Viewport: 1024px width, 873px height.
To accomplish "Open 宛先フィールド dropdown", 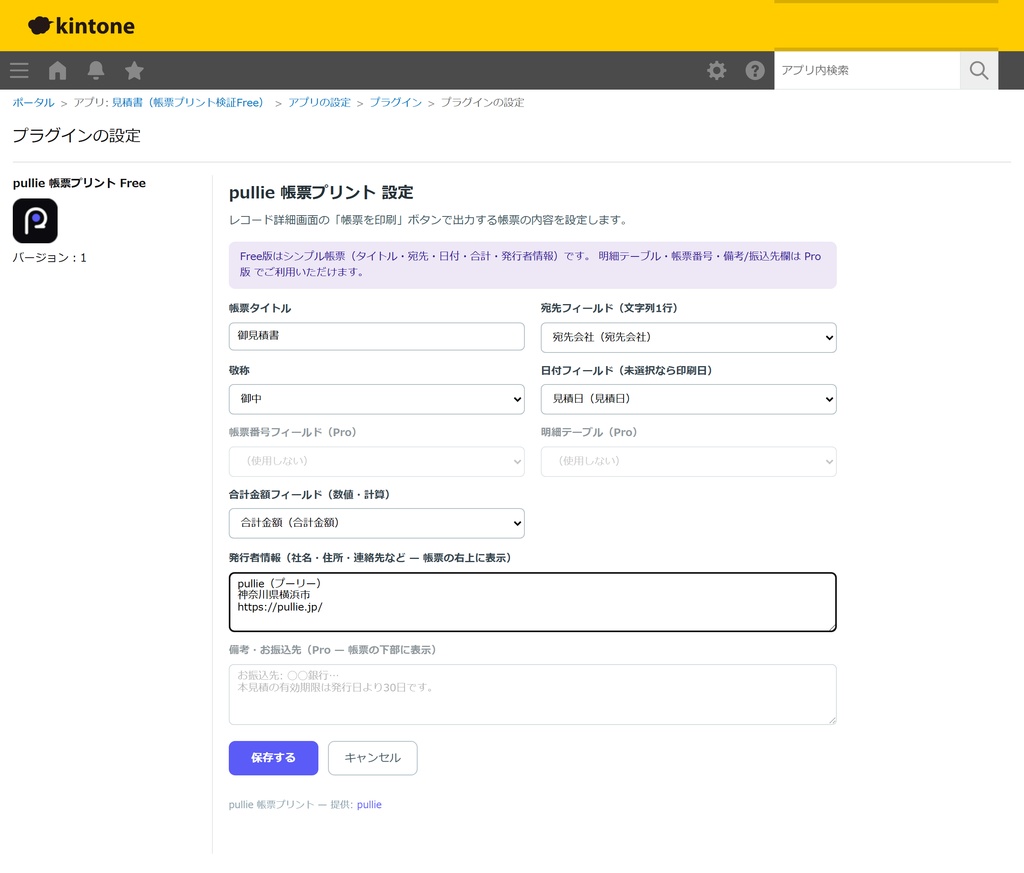I will click(688, 338).
